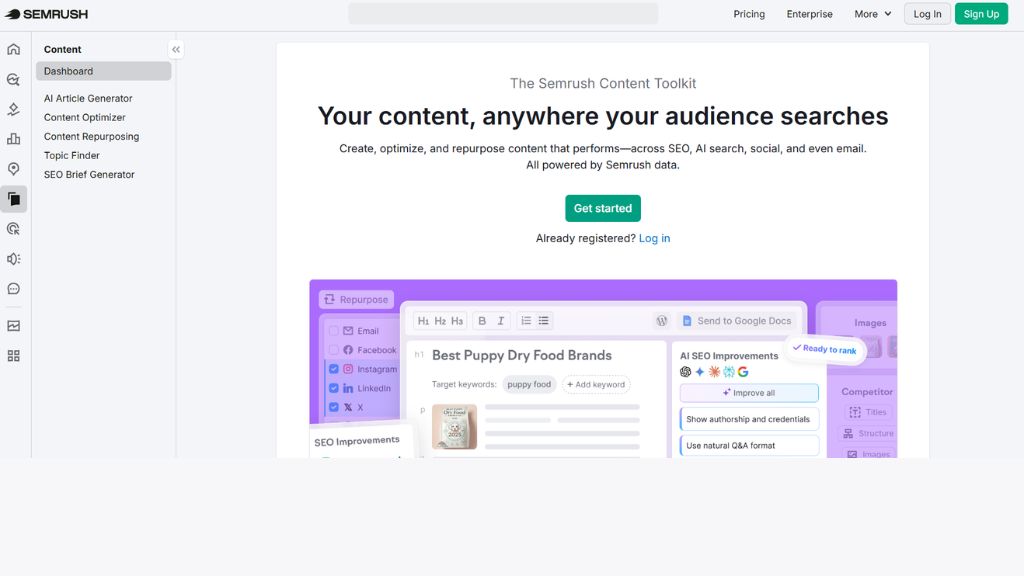Click the Claude starburst icon in preview
The image size is (1024, 576).
point(714,372)
